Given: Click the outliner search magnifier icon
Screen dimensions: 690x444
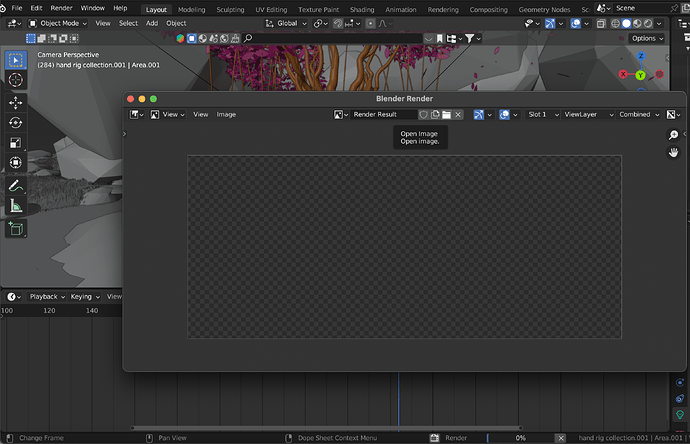Looking at the screenshot, I should pos(248,38).
